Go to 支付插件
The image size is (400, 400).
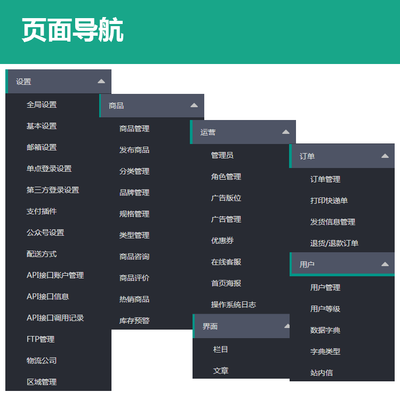[42, 211]
